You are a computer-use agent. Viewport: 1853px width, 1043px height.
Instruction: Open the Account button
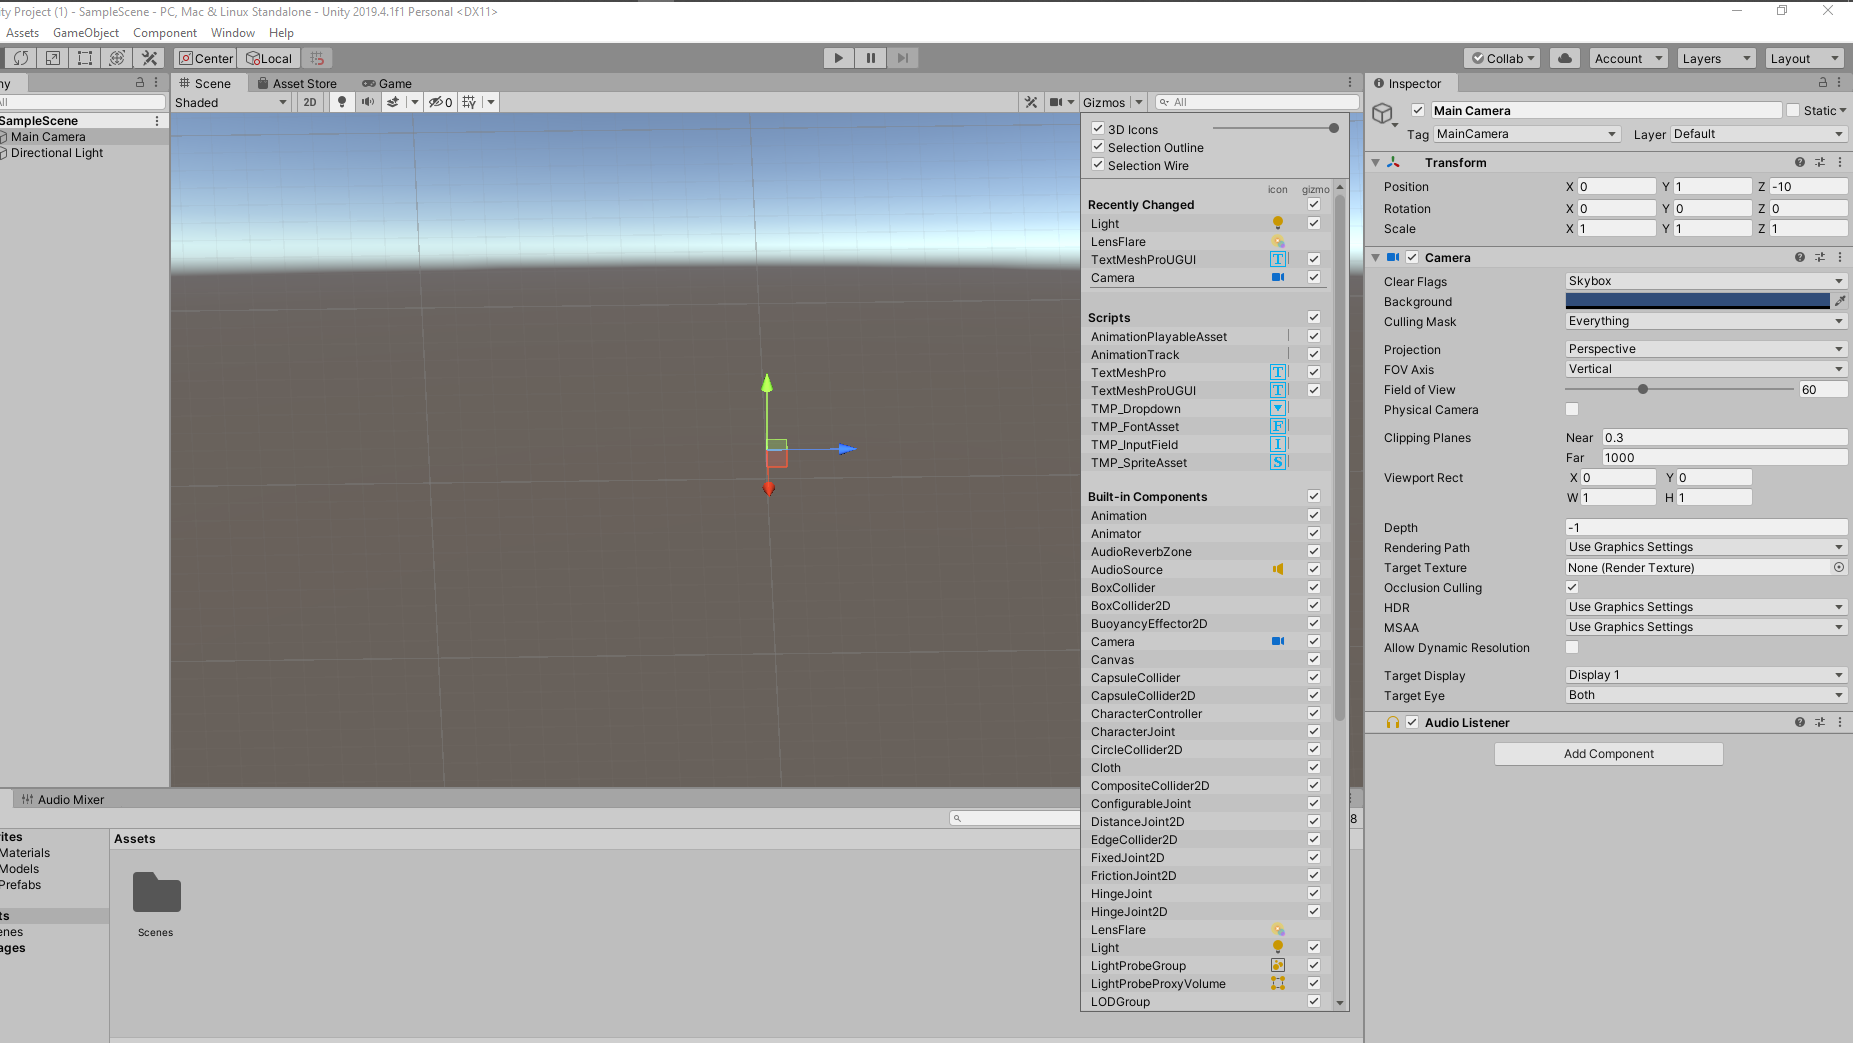coord(1628,58)
